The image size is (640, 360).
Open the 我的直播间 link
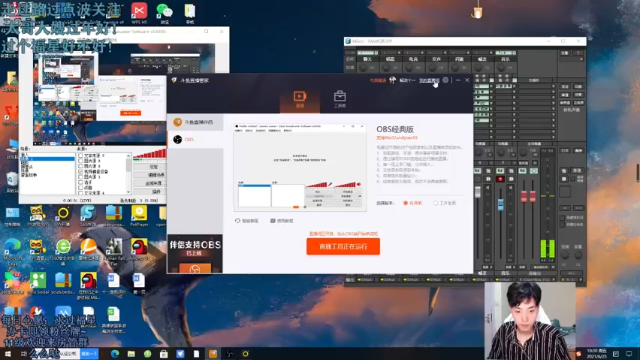[x=429, y=80]
